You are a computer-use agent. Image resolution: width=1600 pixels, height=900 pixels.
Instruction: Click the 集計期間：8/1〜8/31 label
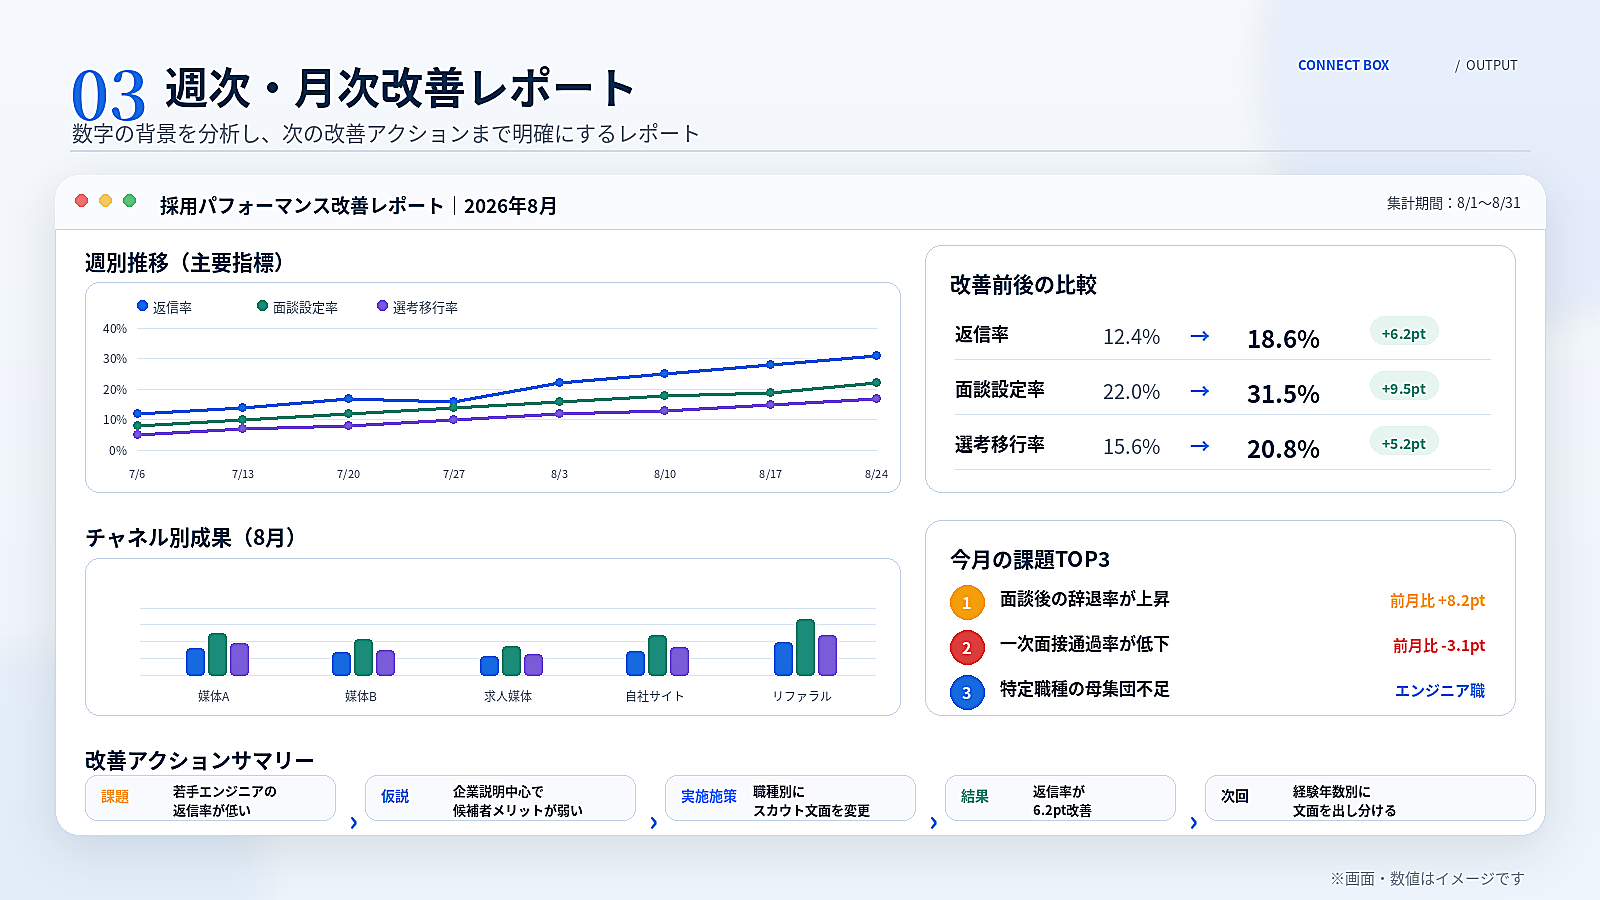[1453, 203]
